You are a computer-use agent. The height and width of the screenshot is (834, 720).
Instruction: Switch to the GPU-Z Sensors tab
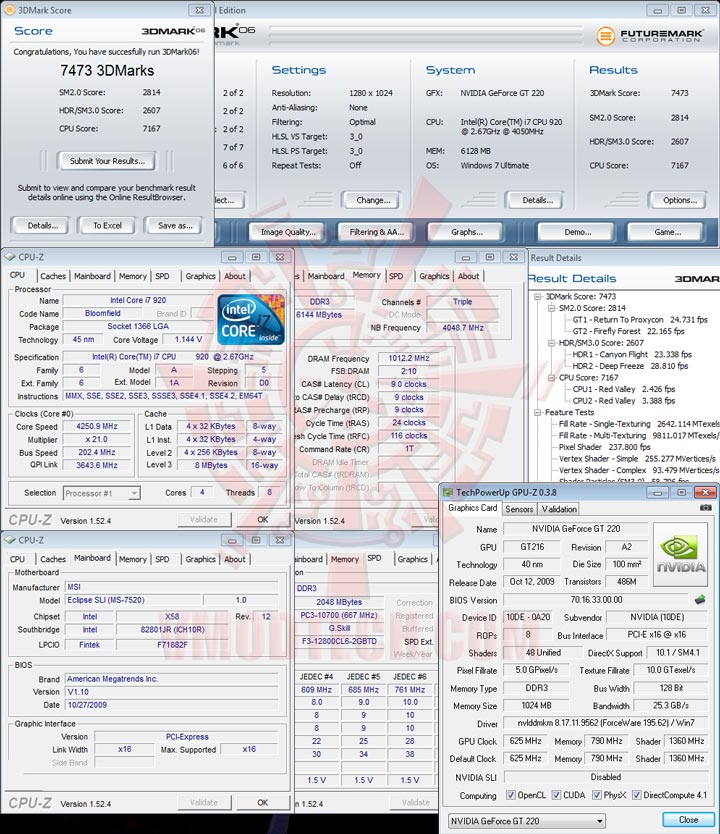point(519,509)
